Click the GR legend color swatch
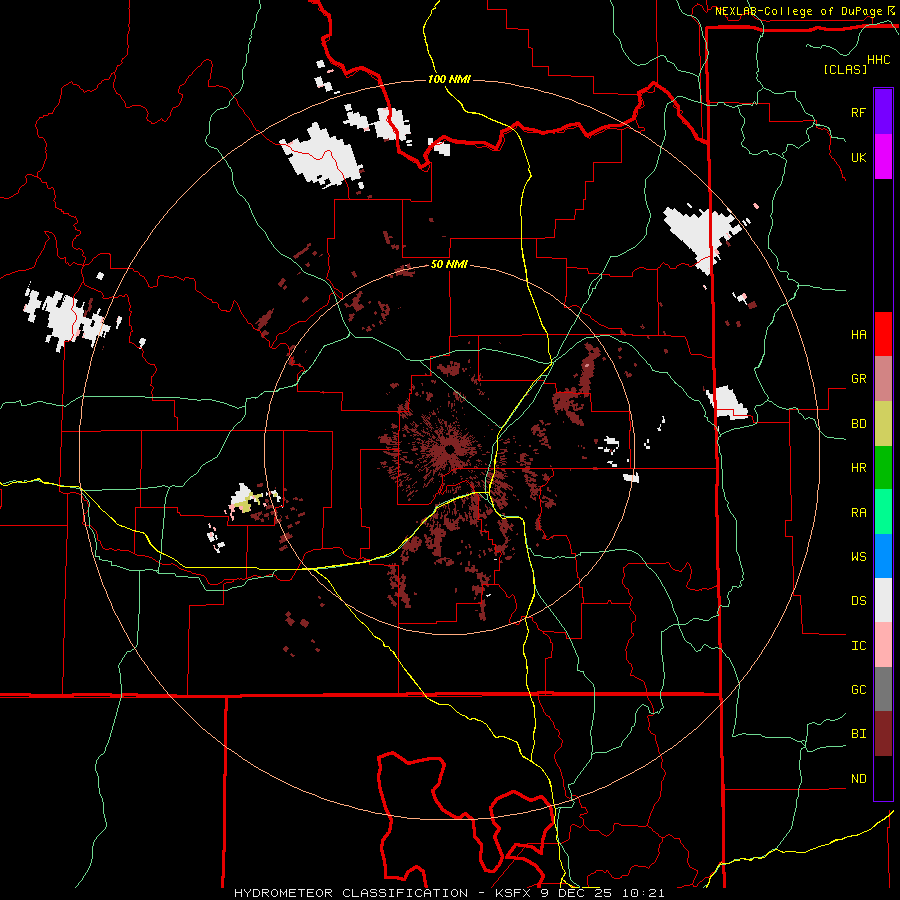 883,379
